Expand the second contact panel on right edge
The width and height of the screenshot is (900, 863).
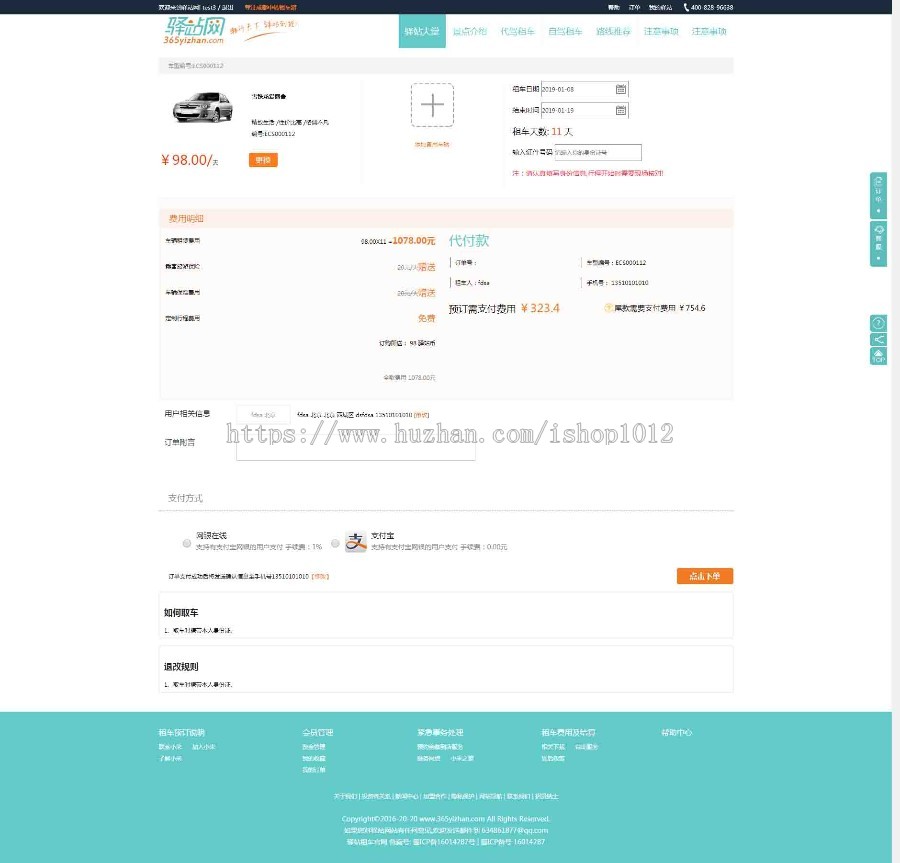pyautogui.click(x=878, y=243)
